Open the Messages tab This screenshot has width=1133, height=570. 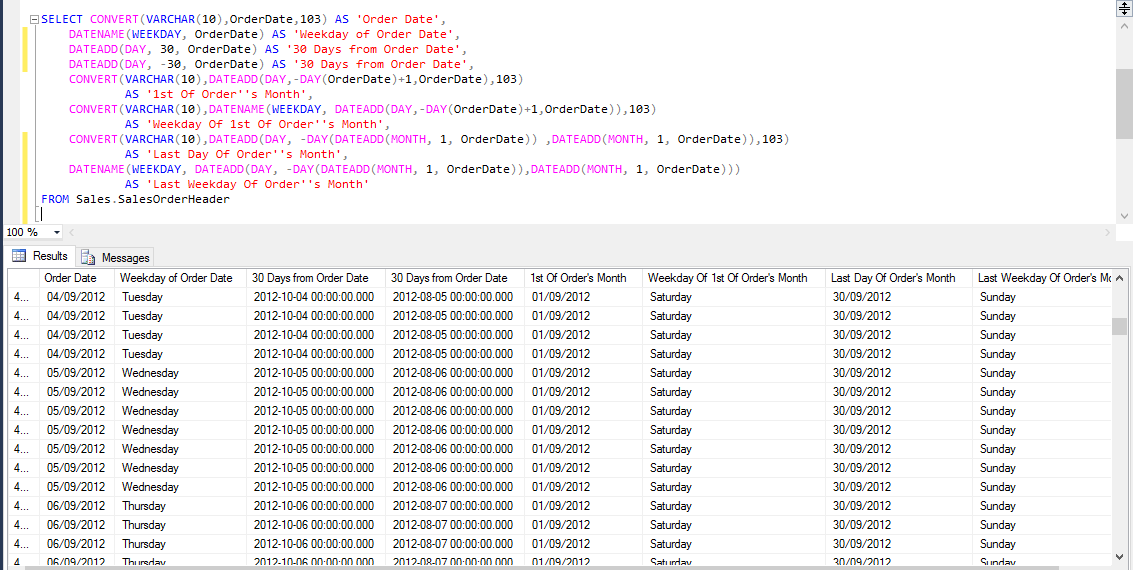pyautogui.click(x=116, y=257)
